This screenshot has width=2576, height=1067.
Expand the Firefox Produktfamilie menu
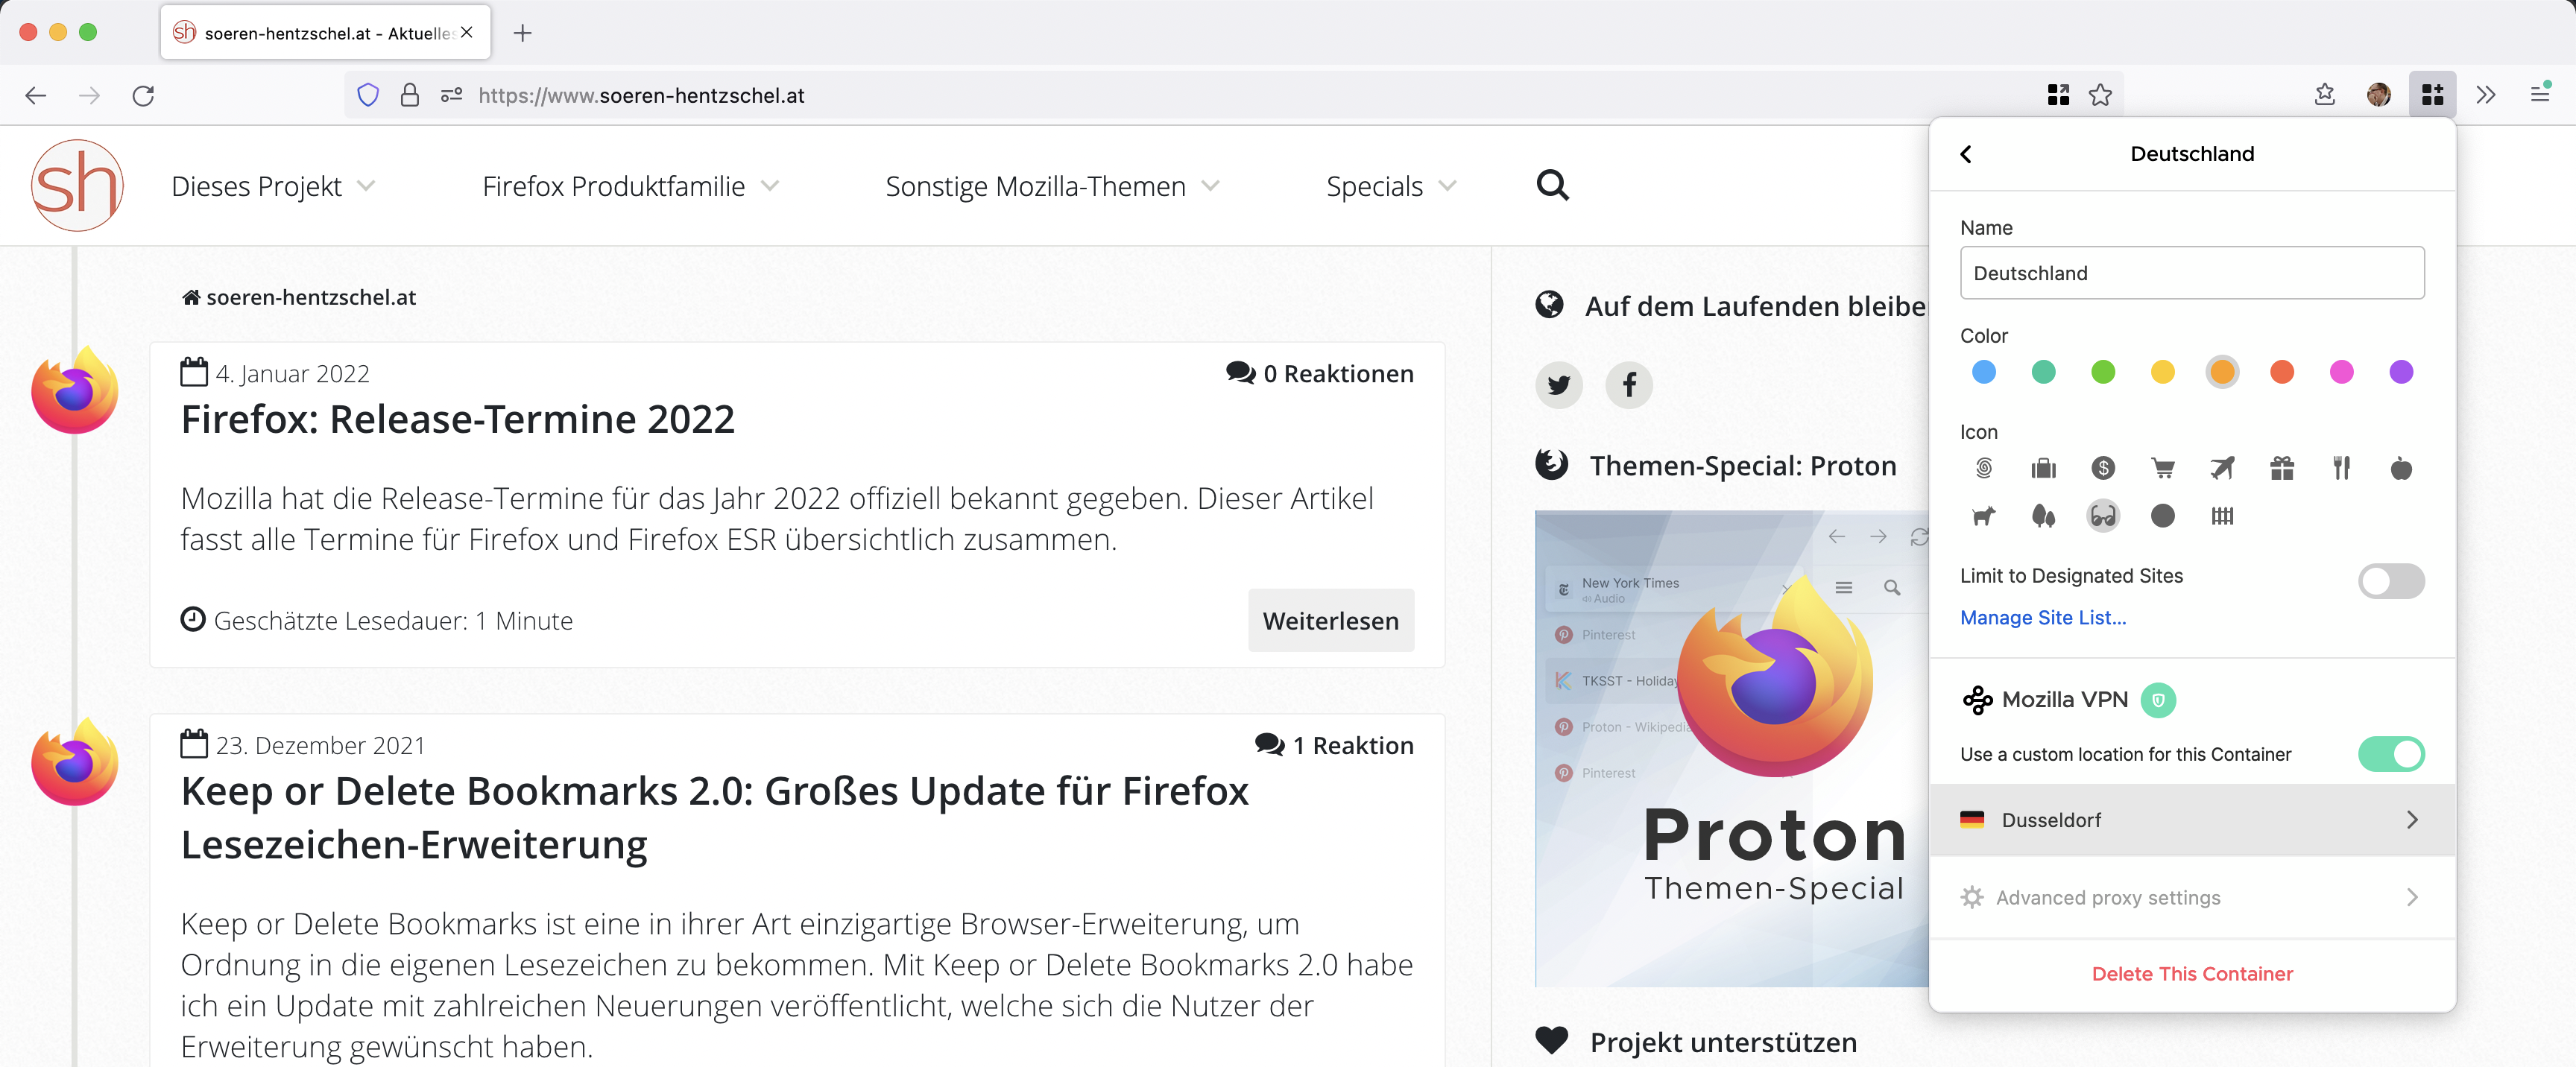[x=630, y=186]
